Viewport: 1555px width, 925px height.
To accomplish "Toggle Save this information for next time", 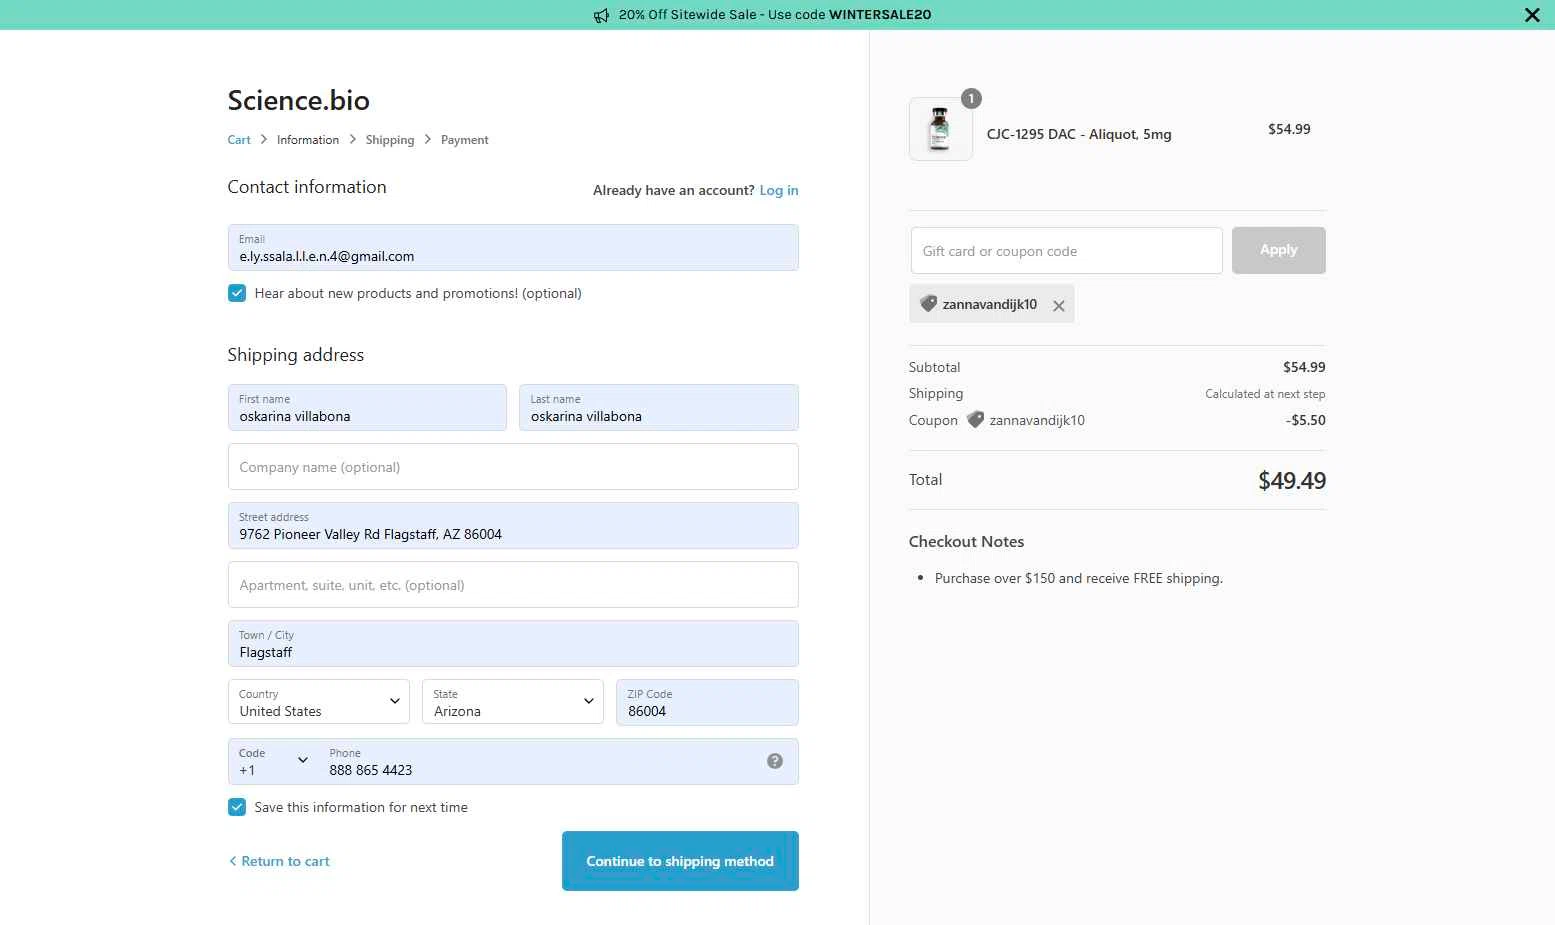I will [237, 807].
